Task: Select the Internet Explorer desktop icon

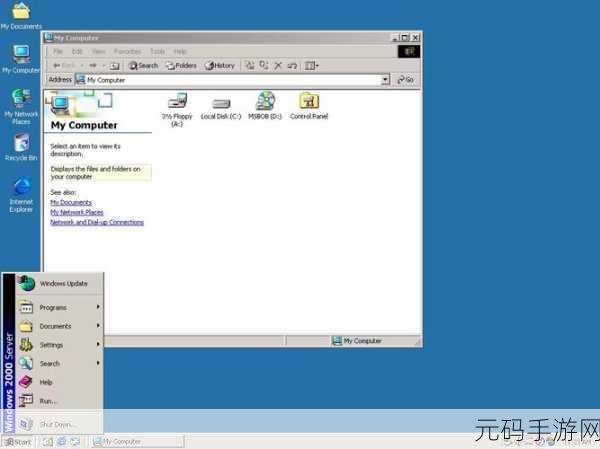Action: [x=21, y=195]
